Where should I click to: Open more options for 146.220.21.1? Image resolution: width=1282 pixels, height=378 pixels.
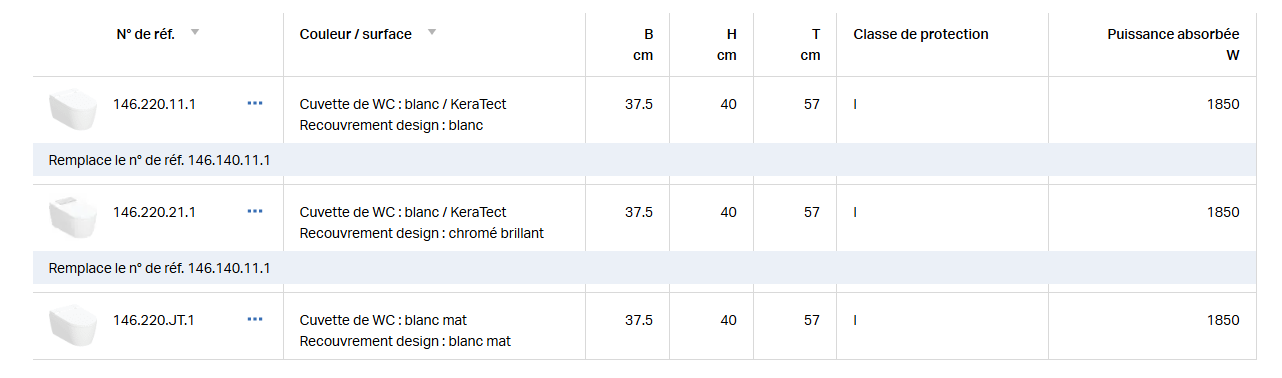point(255,211)
